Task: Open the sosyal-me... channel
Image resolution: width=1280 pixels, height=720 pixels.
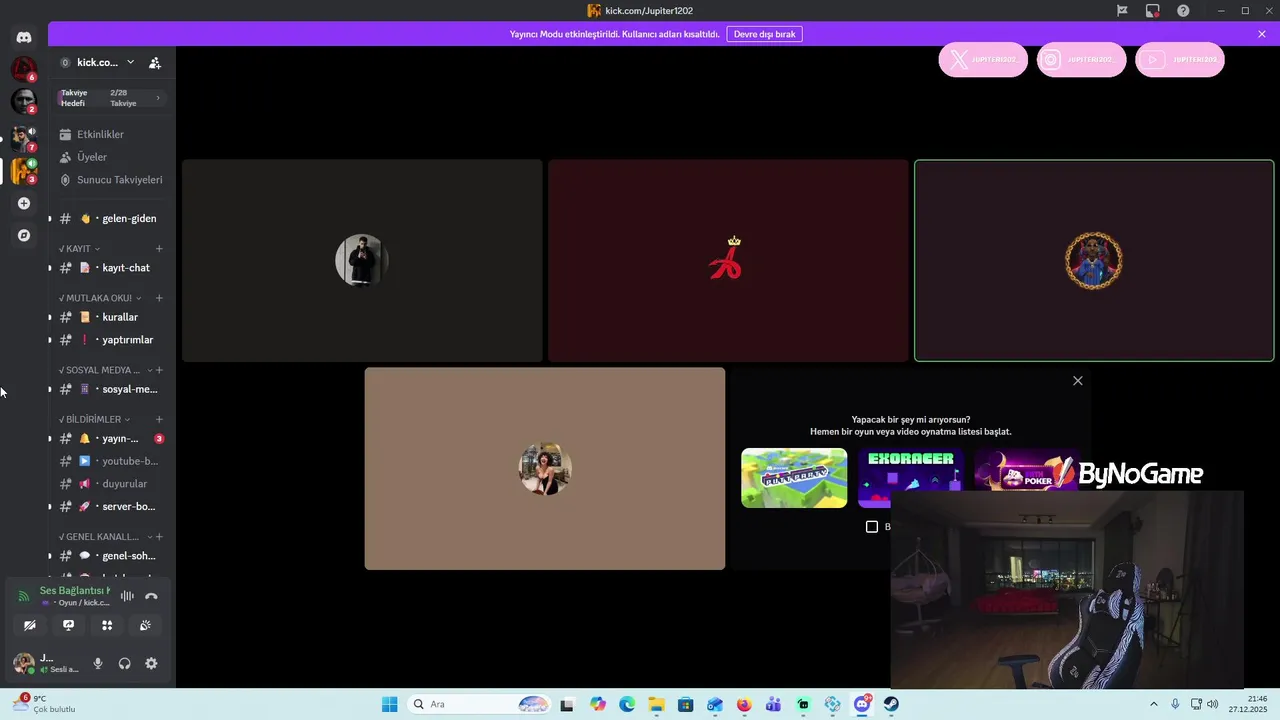Action: point(111,389)
